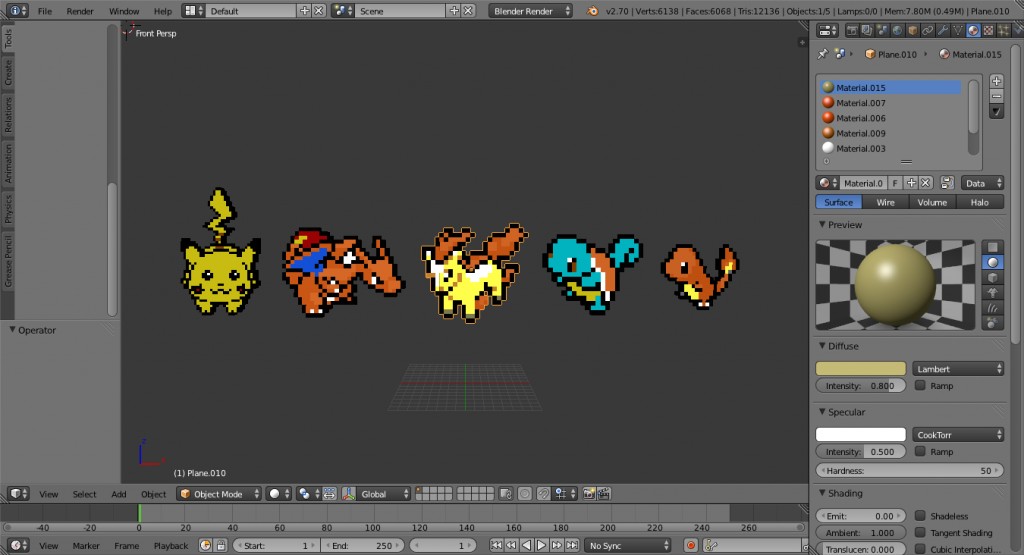
Task: Open the Lambert diffuse shader dropdown
Action: coord(958,369)
